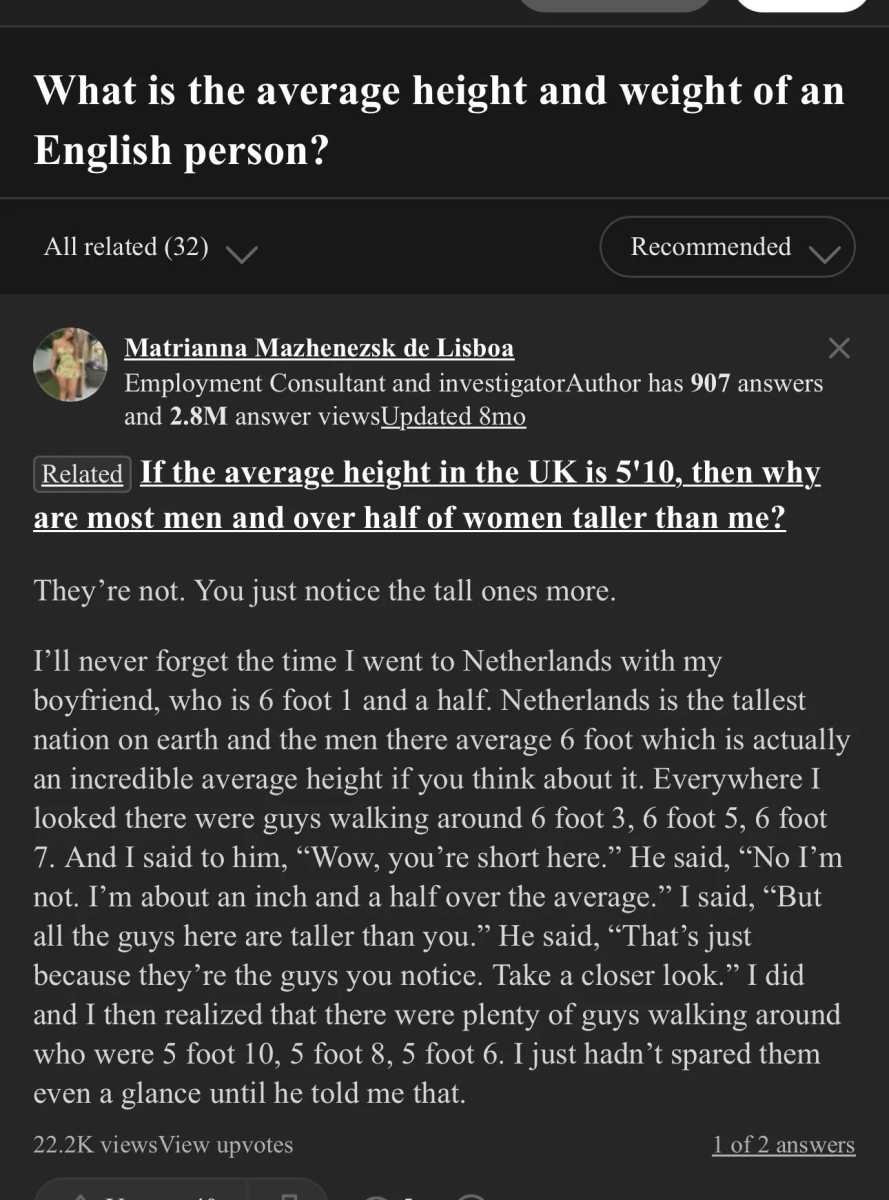Open Matrianna's profile picture
Screen dimensions: 889x1200
click(x=70, y=365)
